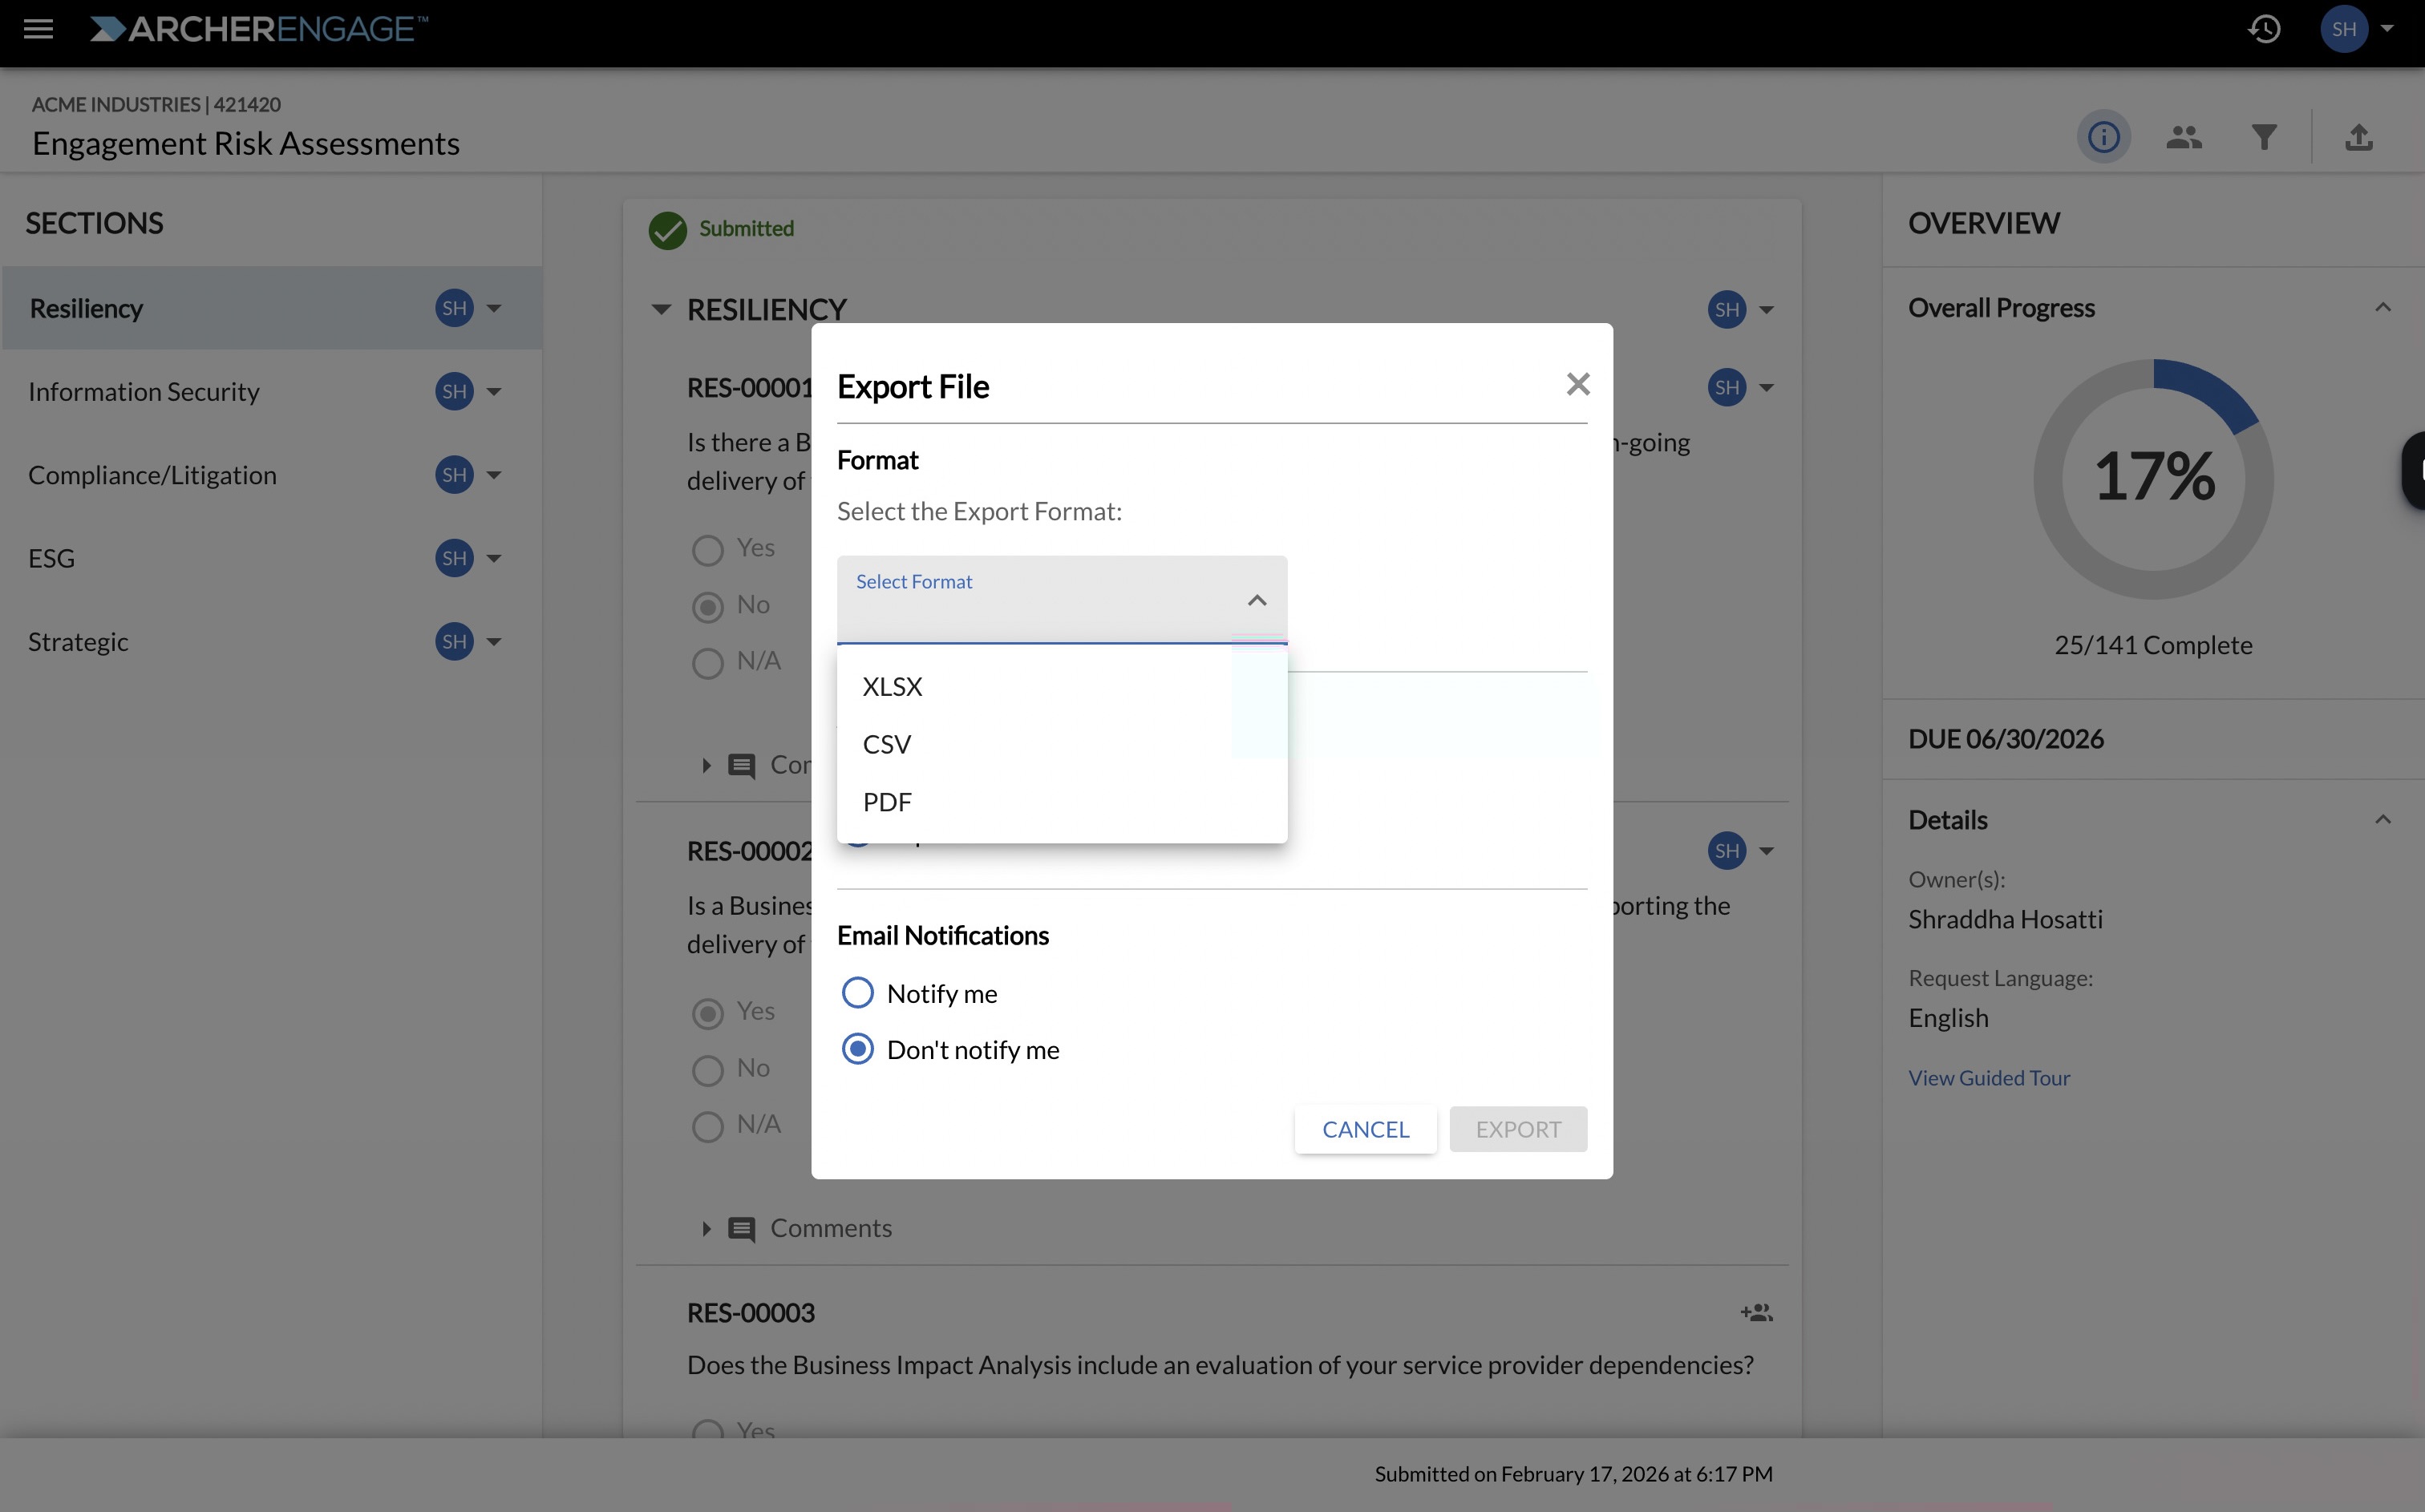The image size is (2425, 1512).
Task: Collapse the Overall Progress panel
Action: tap(2383, 308)
